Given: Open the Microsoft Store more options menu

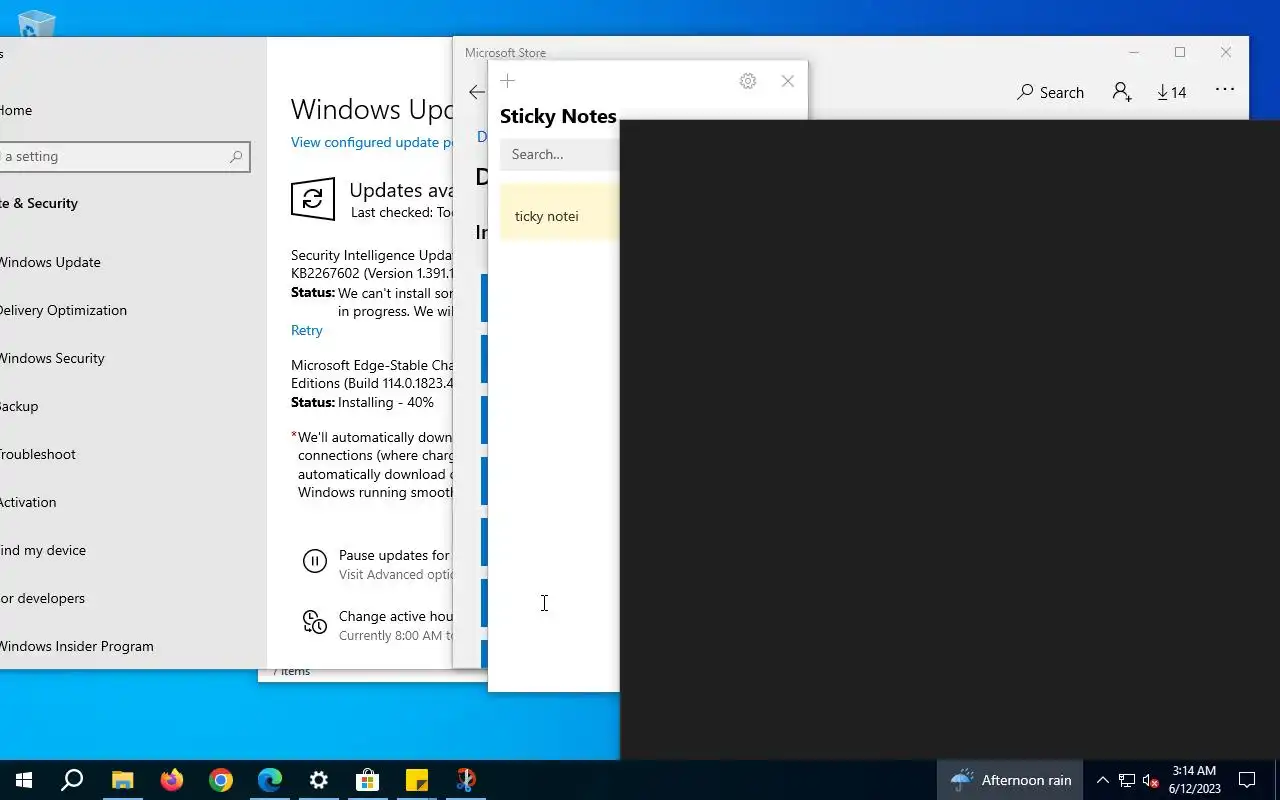Looking at the screenshot, I should 1225,90.
